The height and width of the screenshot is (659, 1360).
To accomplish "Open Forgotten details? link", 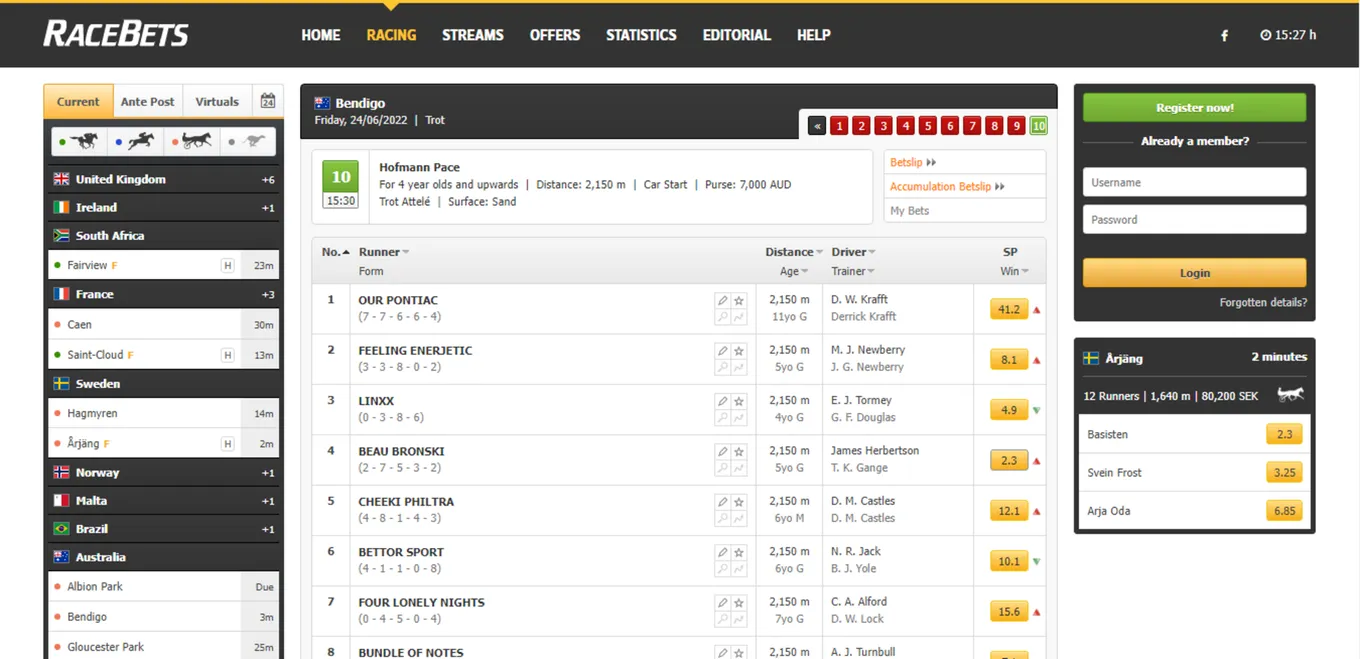I will click(1263, 302).
